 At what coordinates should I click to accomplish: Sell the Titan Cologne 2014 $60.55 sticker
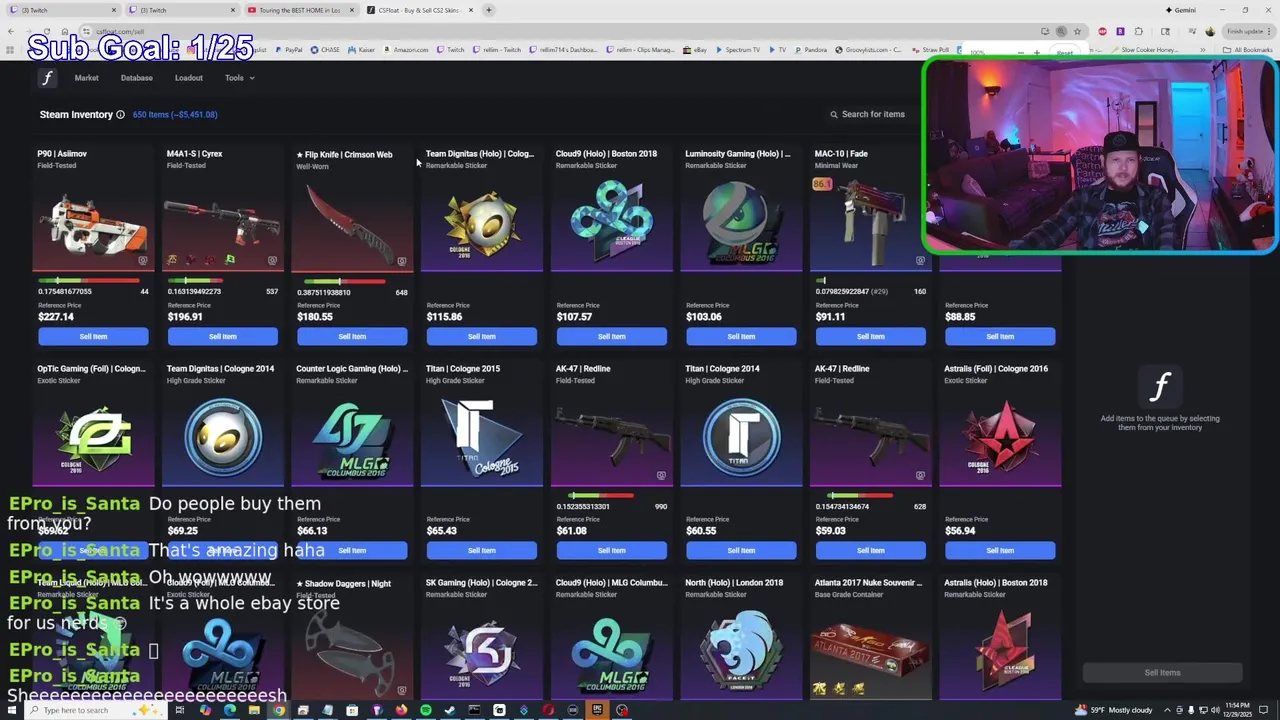point(741,550)
